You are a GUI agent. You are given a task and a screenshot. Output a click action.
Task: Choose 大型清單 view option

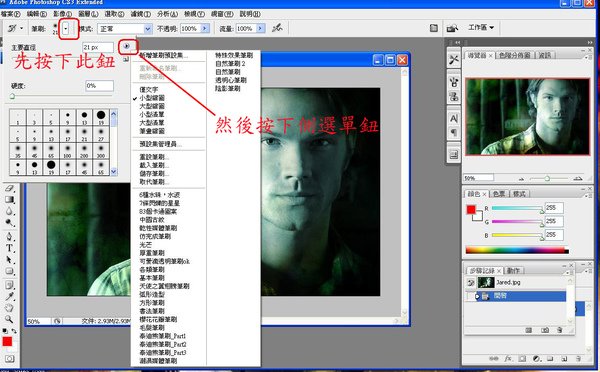click(152, 123)
